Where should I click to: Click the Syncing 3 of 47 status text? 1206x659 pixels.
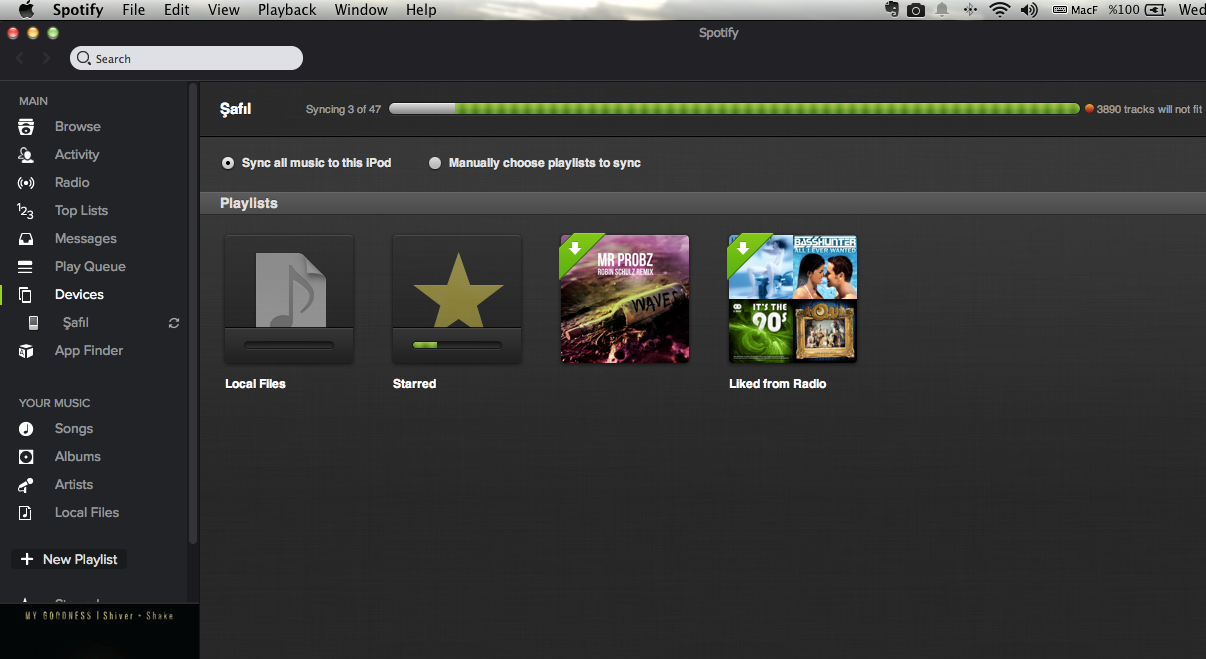click(343, 110)
